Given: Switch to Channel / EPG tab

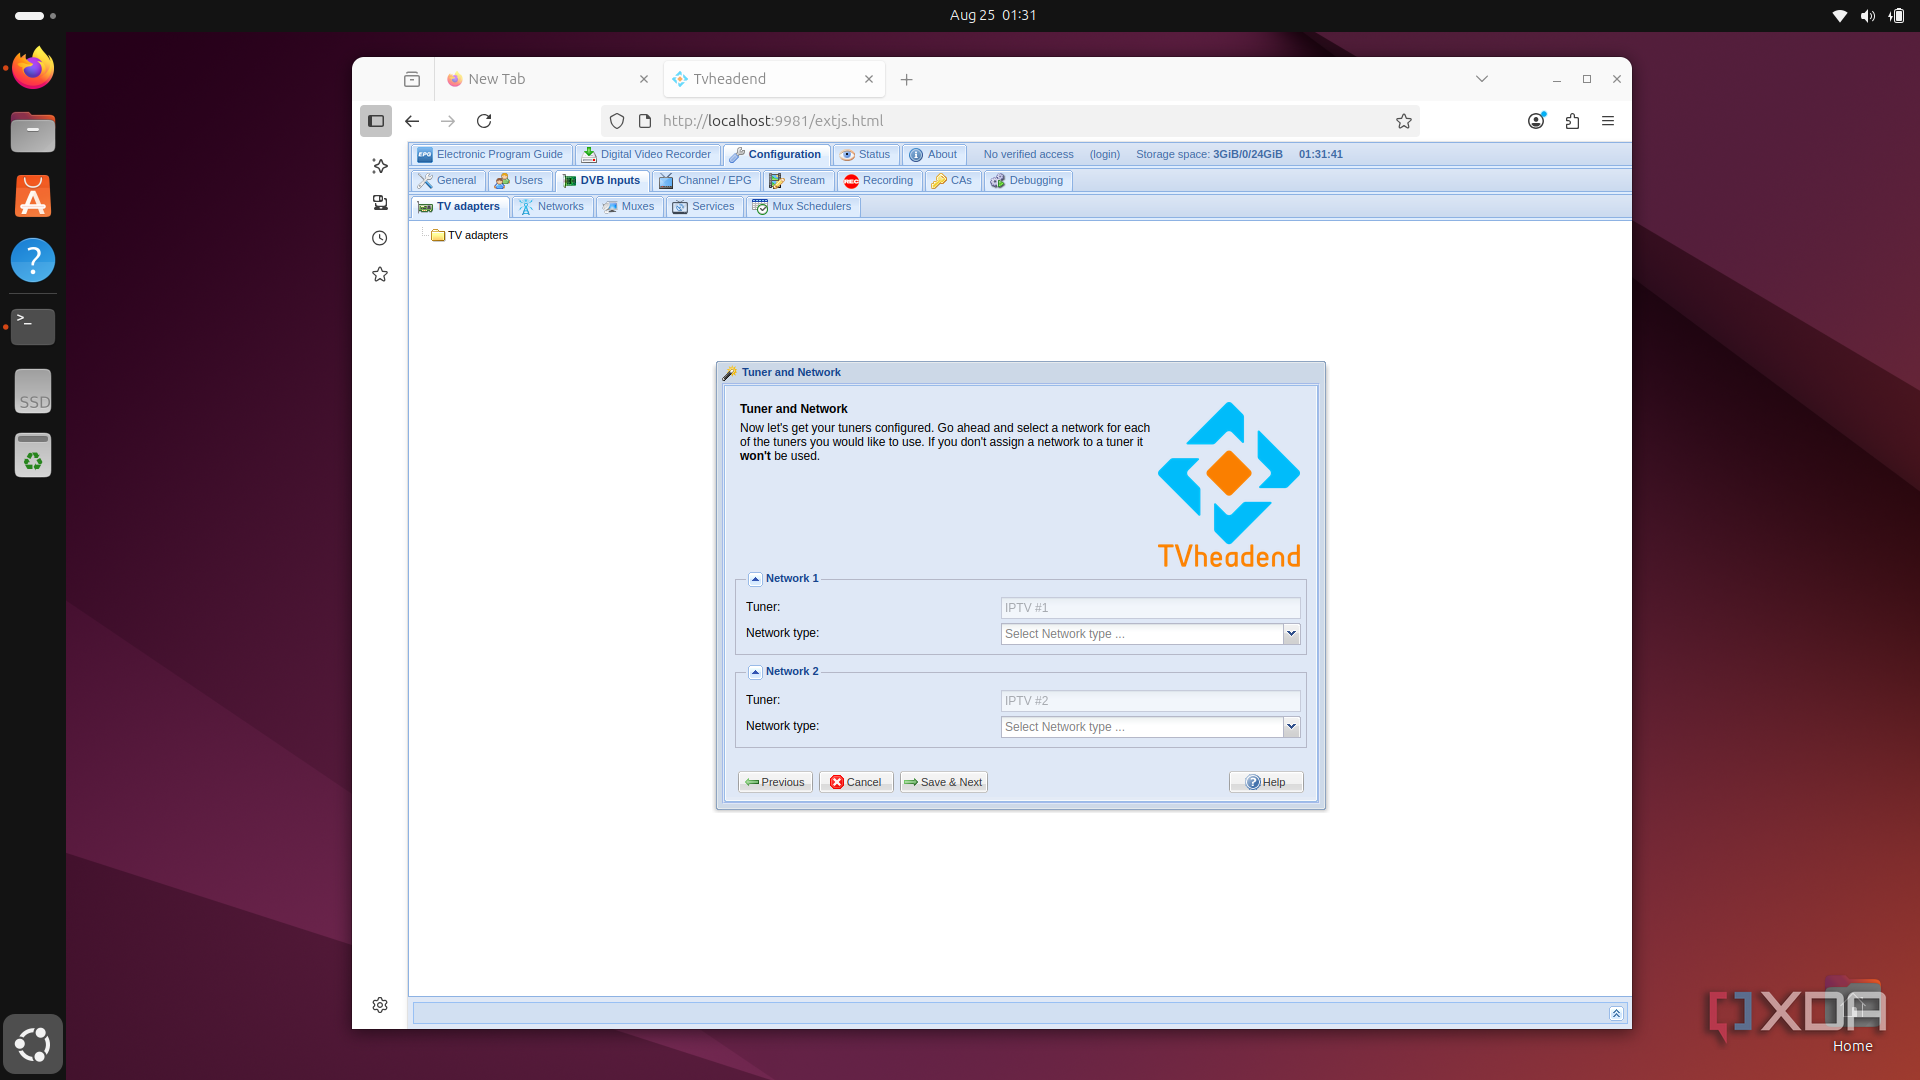Looking at the screenshot, I should (x=706, y=180).
